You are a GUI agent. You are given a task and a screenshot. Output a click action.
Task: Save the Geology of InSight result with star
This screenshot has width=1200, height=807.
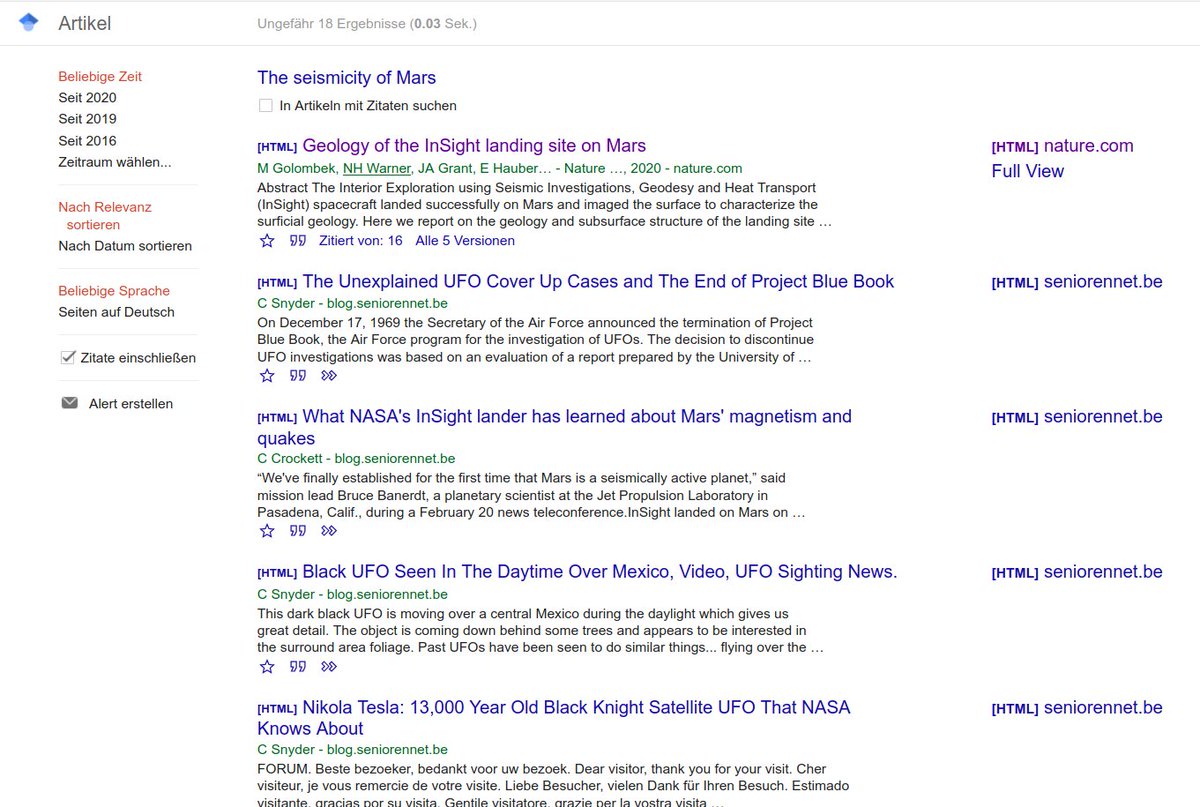pos(267,241)
